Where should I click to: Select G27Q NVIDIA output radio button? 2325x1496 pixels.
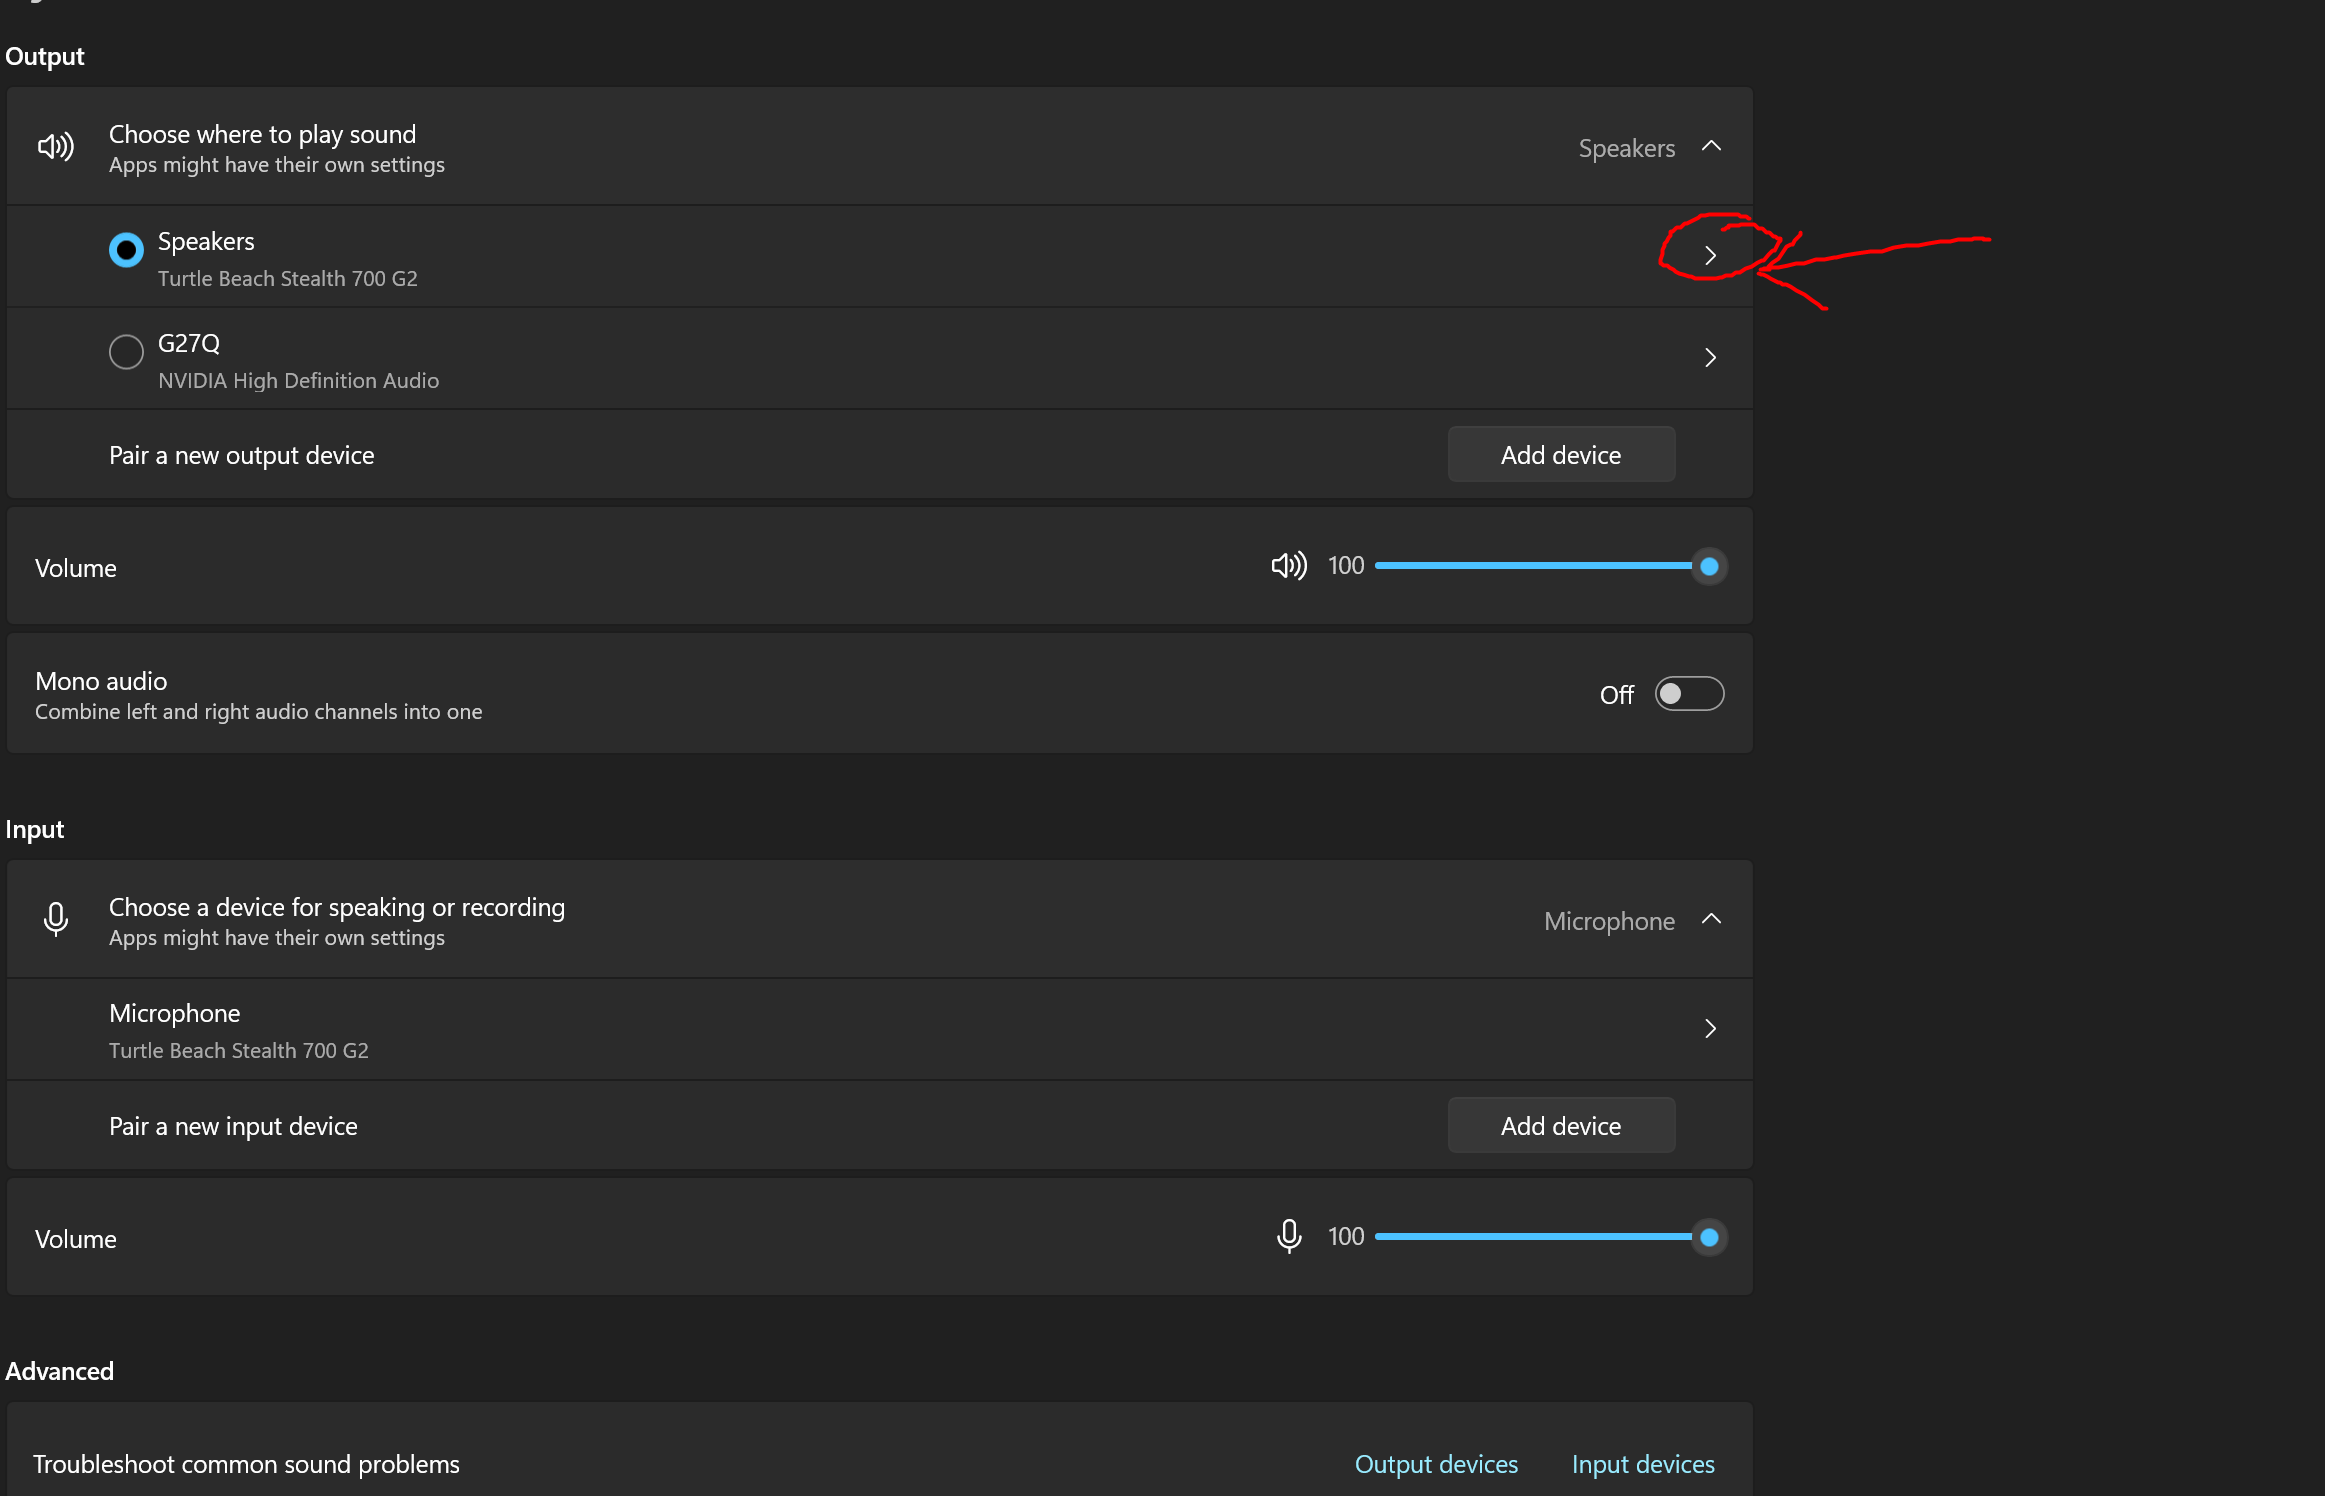tap(126, 352)
